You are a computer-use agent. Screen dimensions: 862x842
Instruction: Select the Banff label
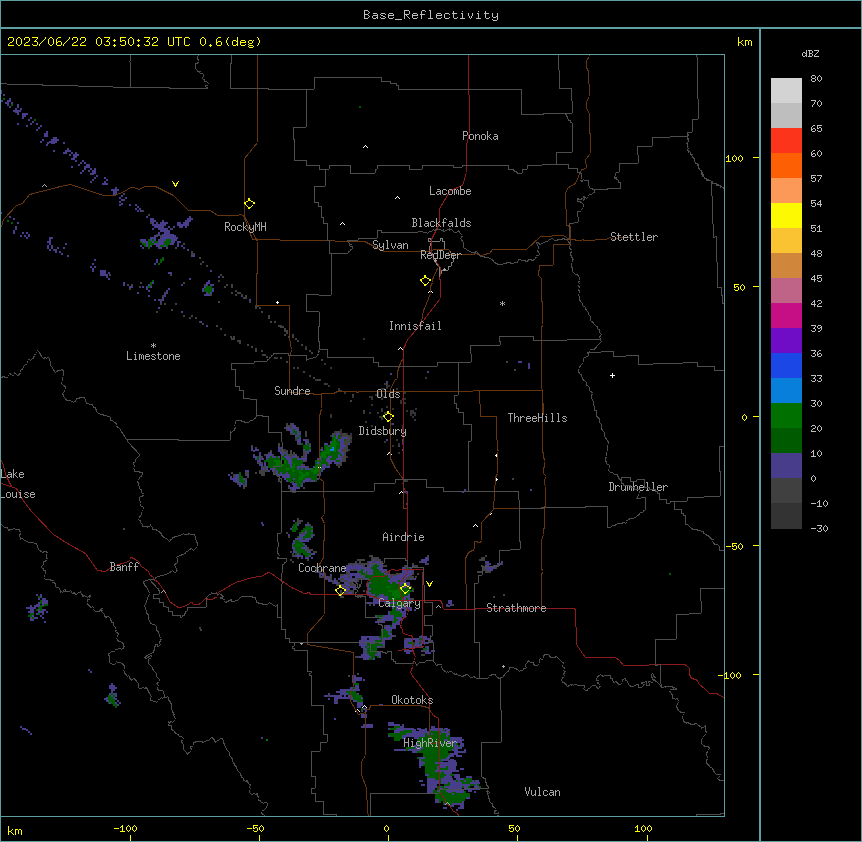[124, 567]
